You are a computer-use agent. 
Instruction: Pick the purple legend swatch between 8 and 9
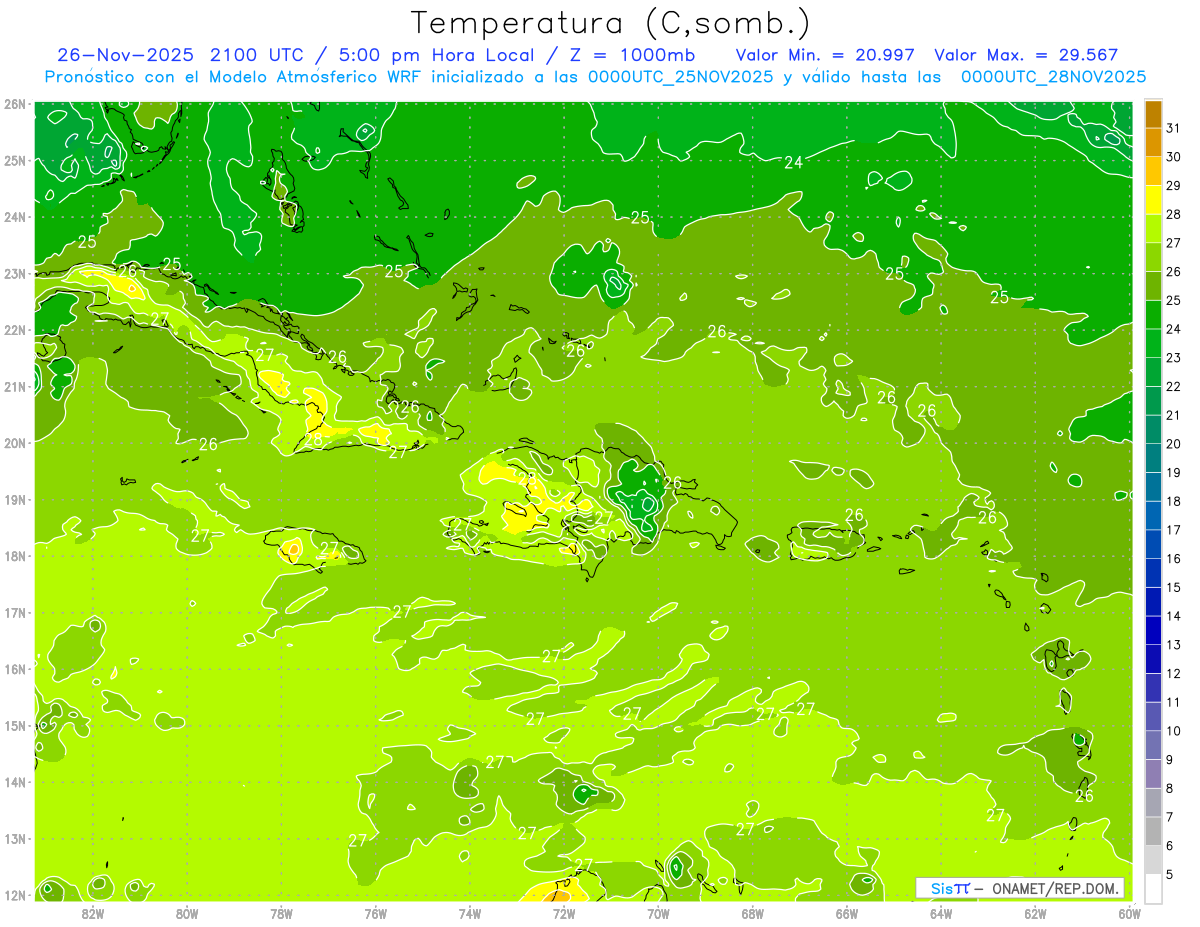1153,774
